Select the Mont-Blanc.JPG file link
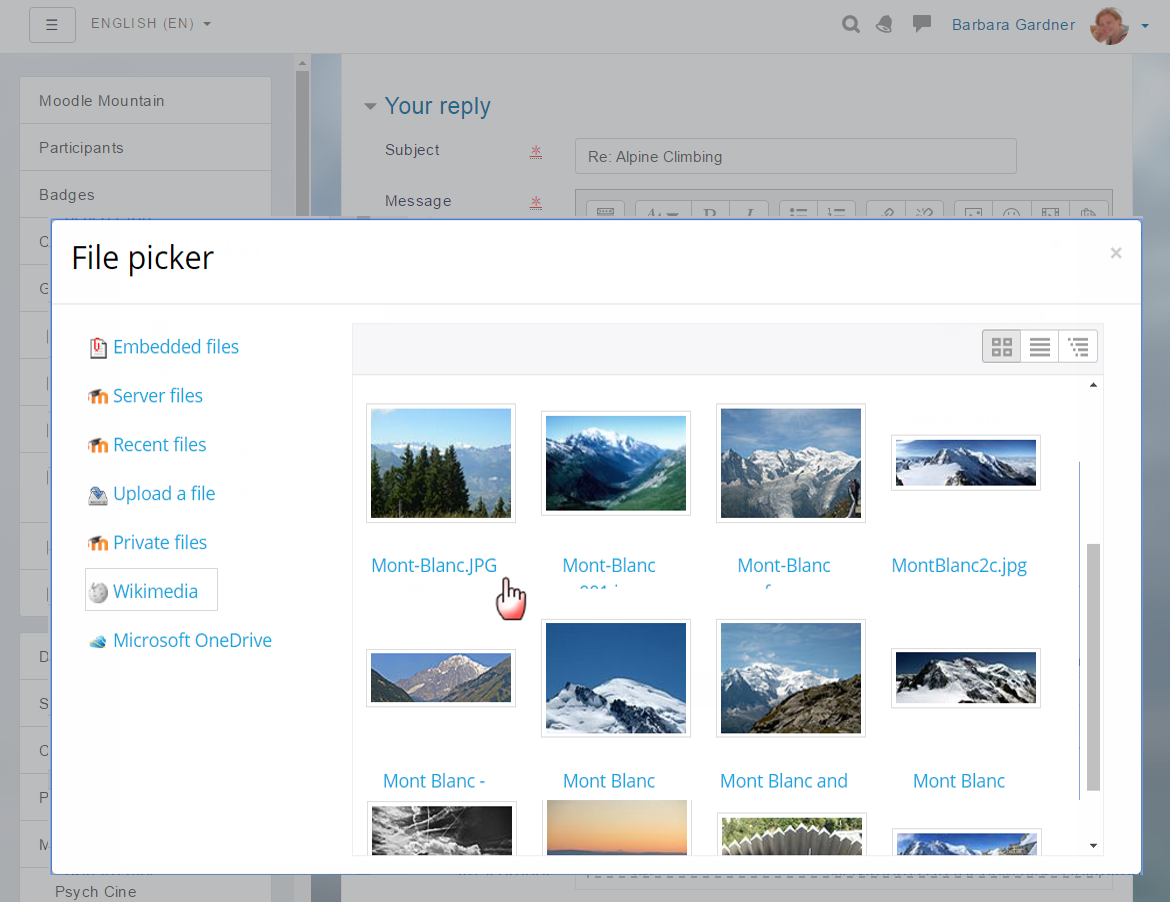 (434, 565)
